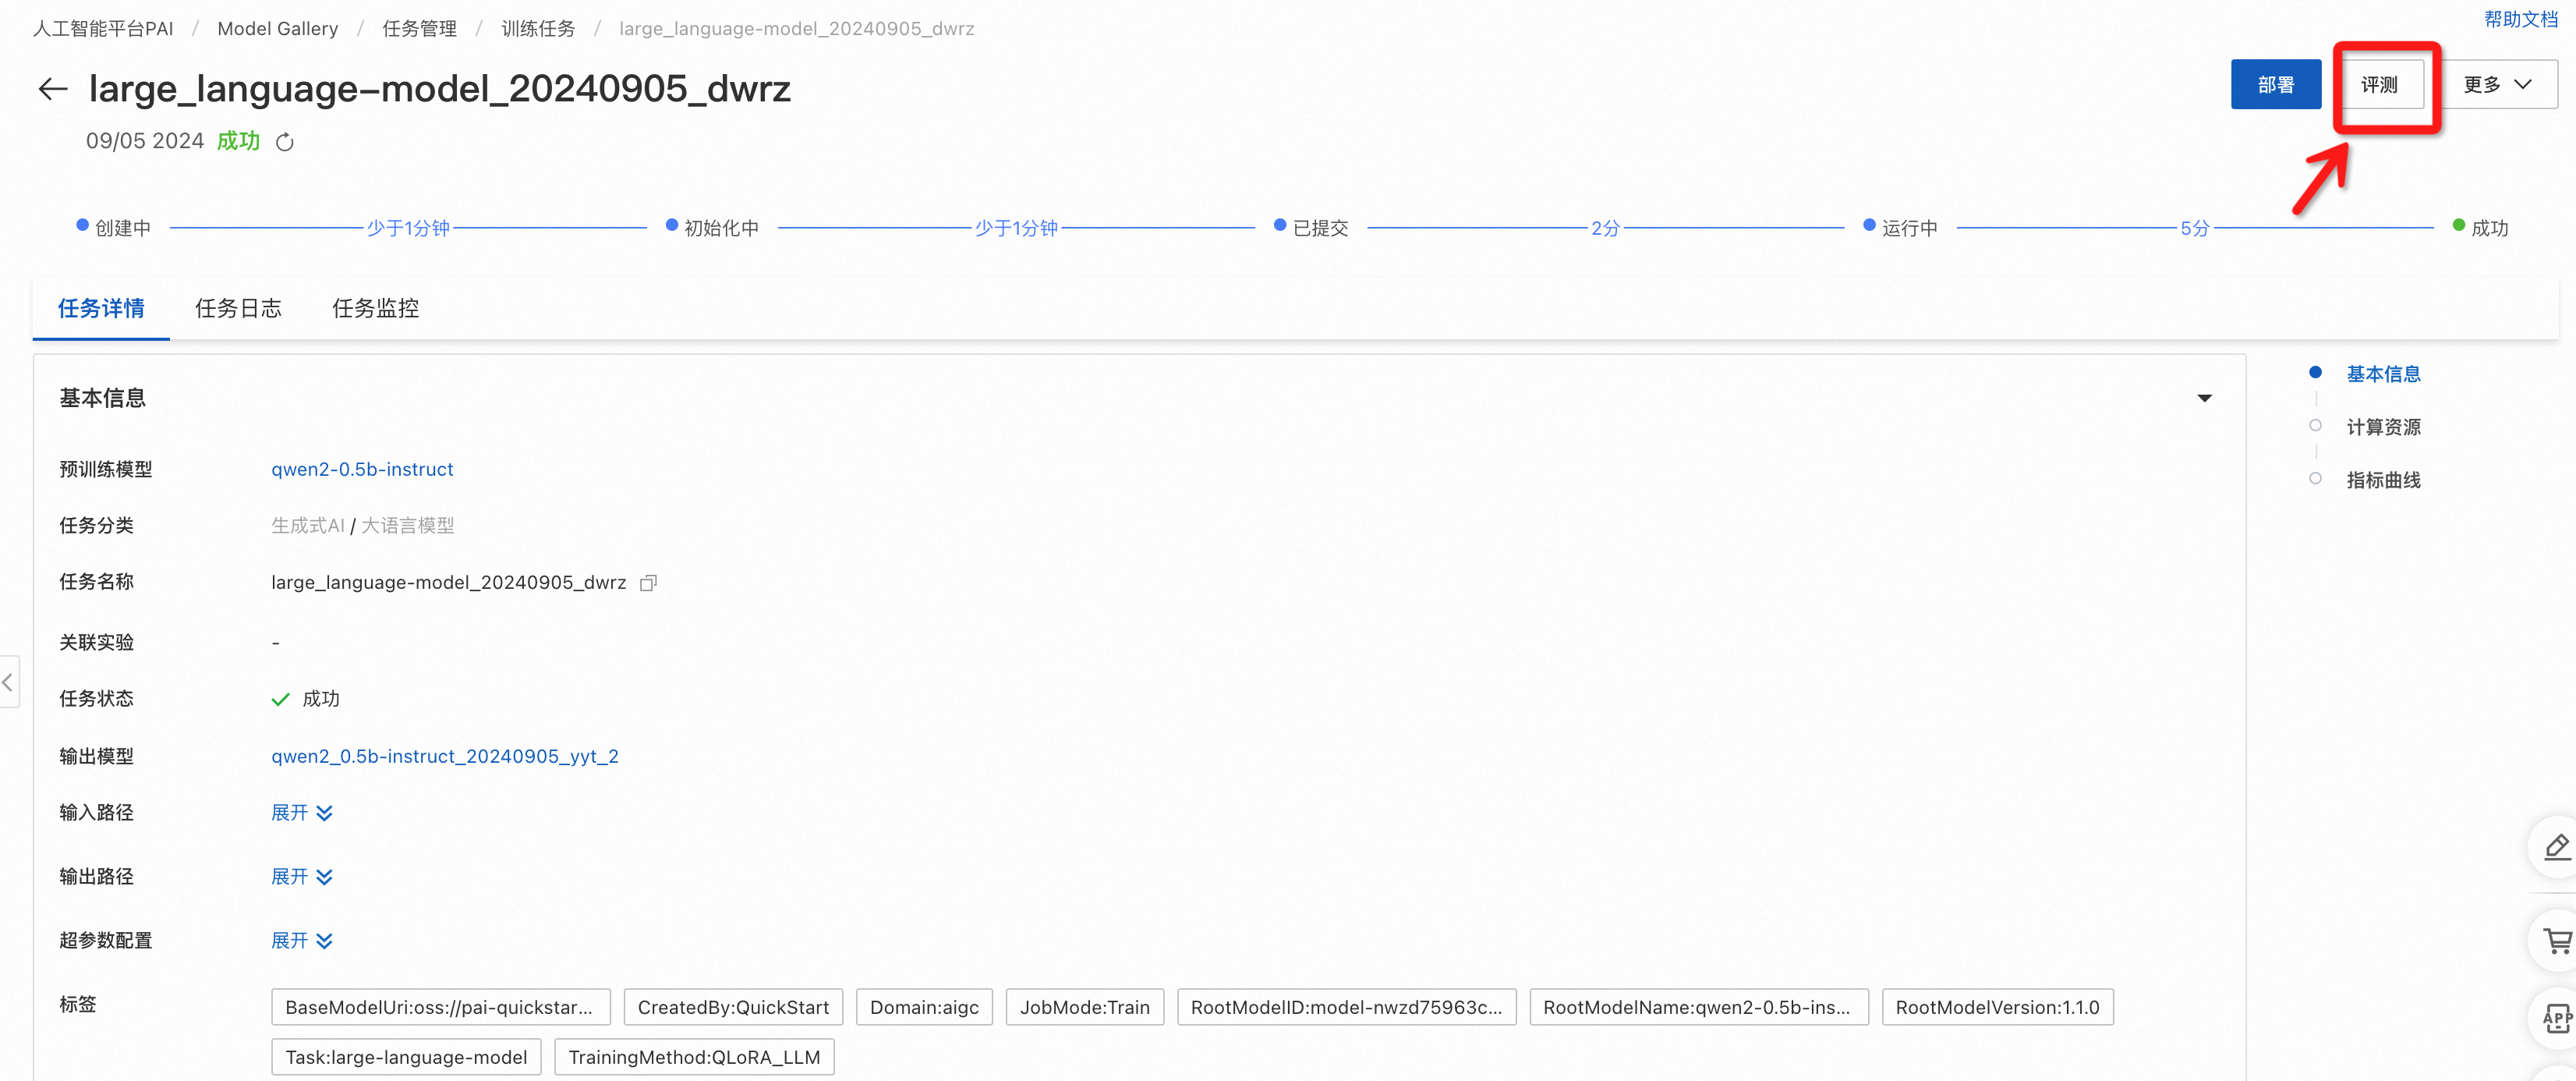Click the edit pencil floating icon
The image size is (2576, 1081).
click(x=2556, y=847)
